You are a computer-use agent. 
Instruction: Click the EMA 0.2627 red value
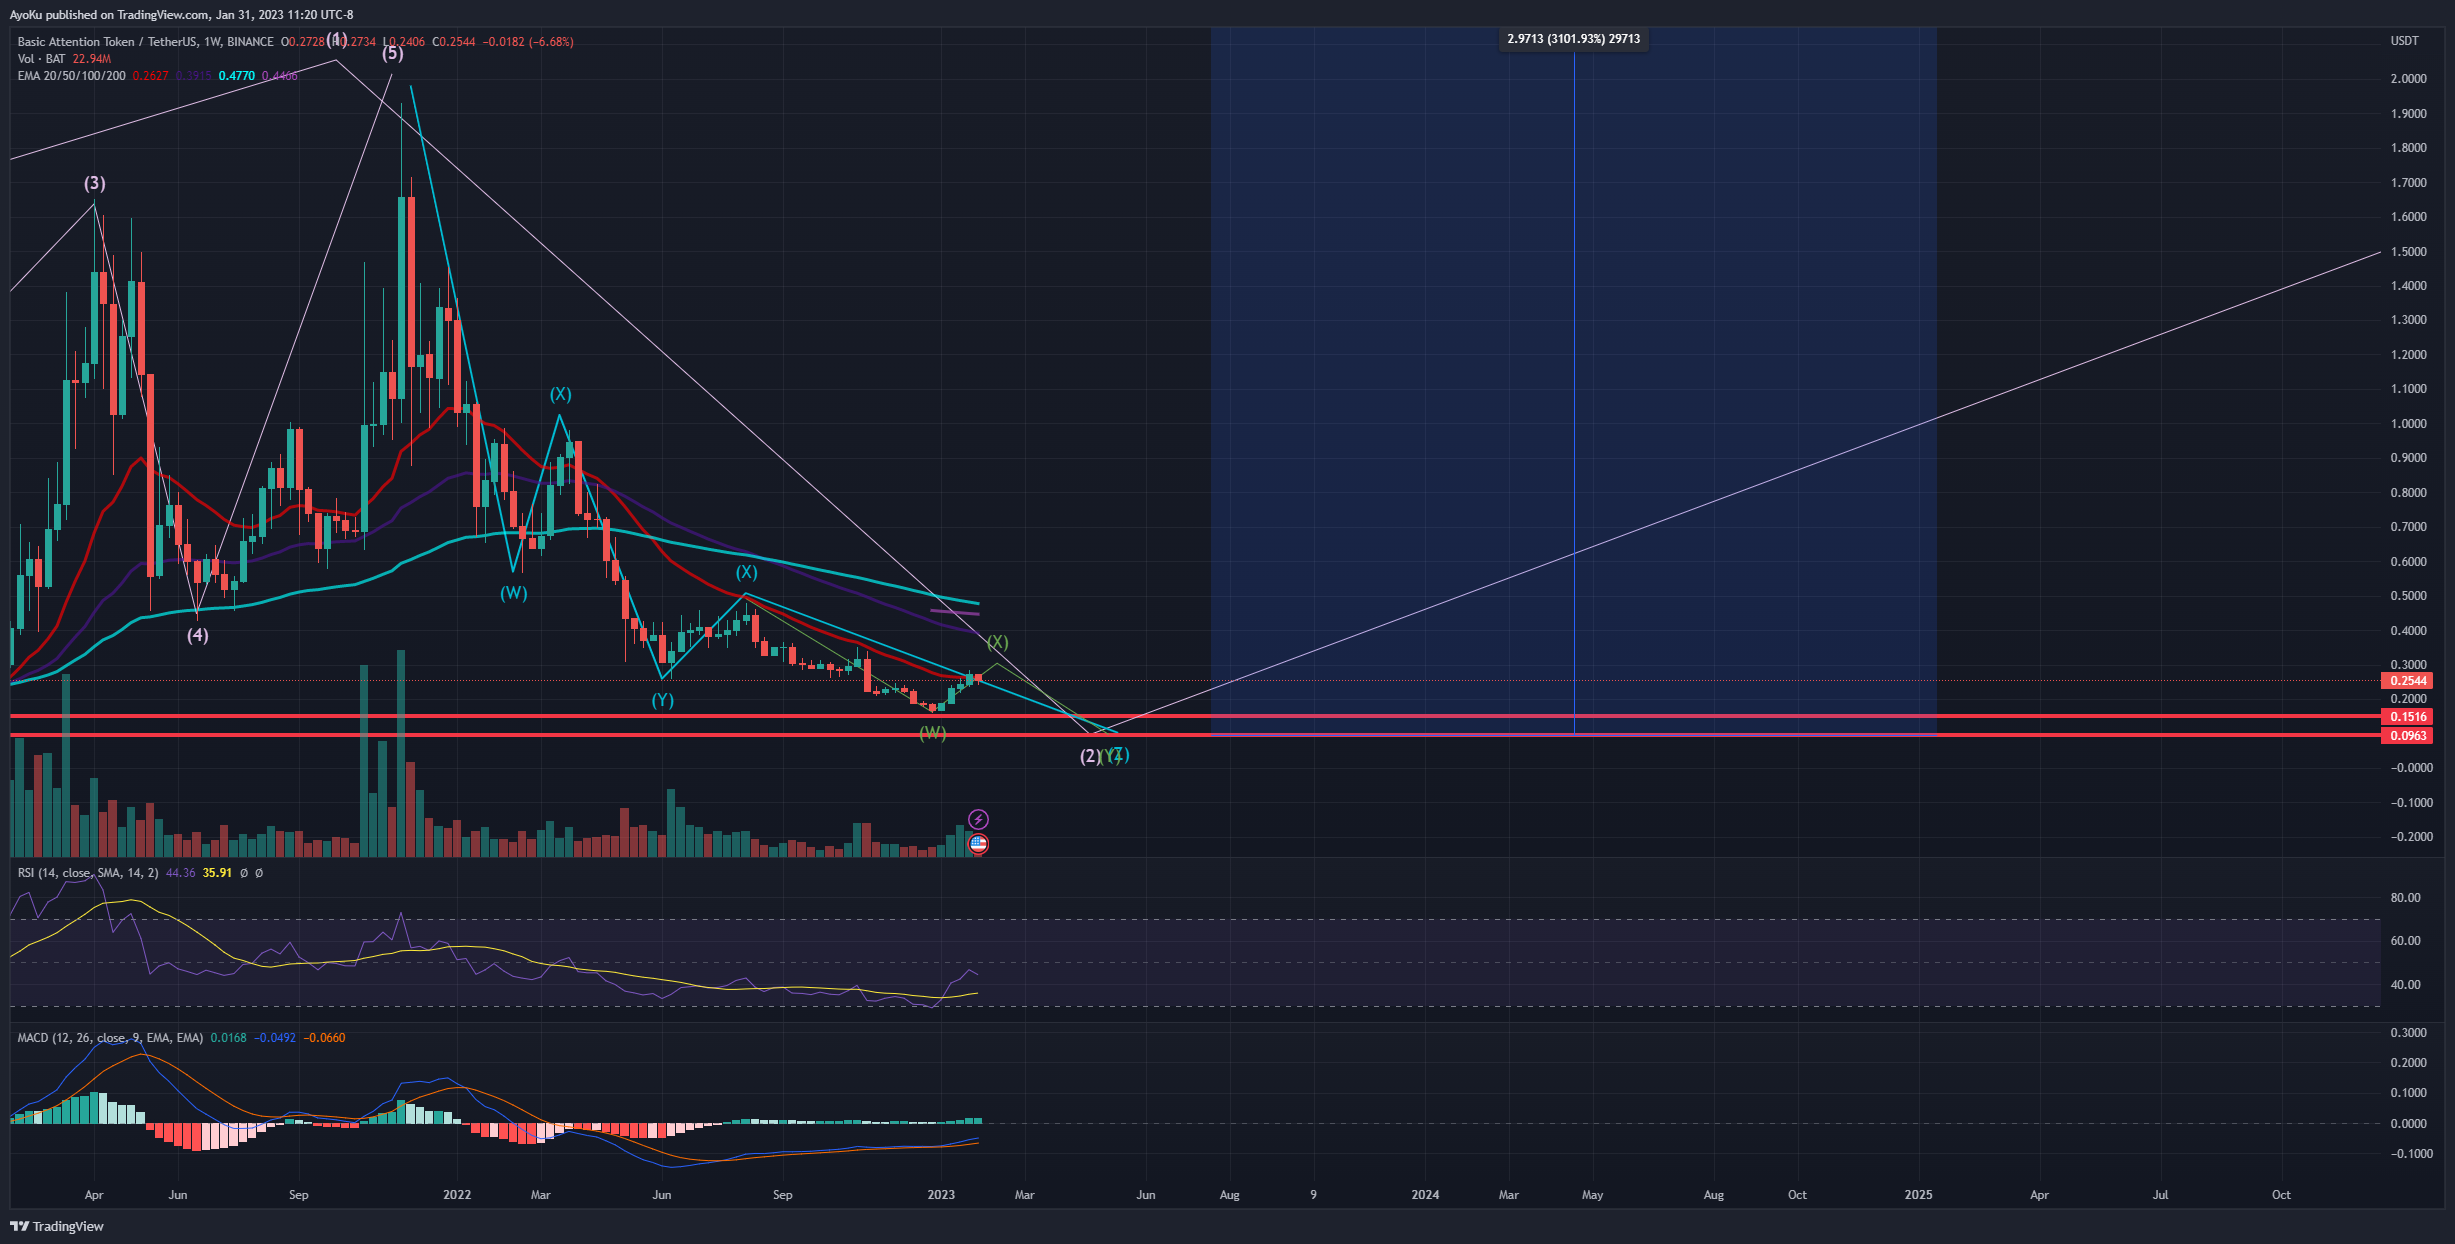[150, 76]
